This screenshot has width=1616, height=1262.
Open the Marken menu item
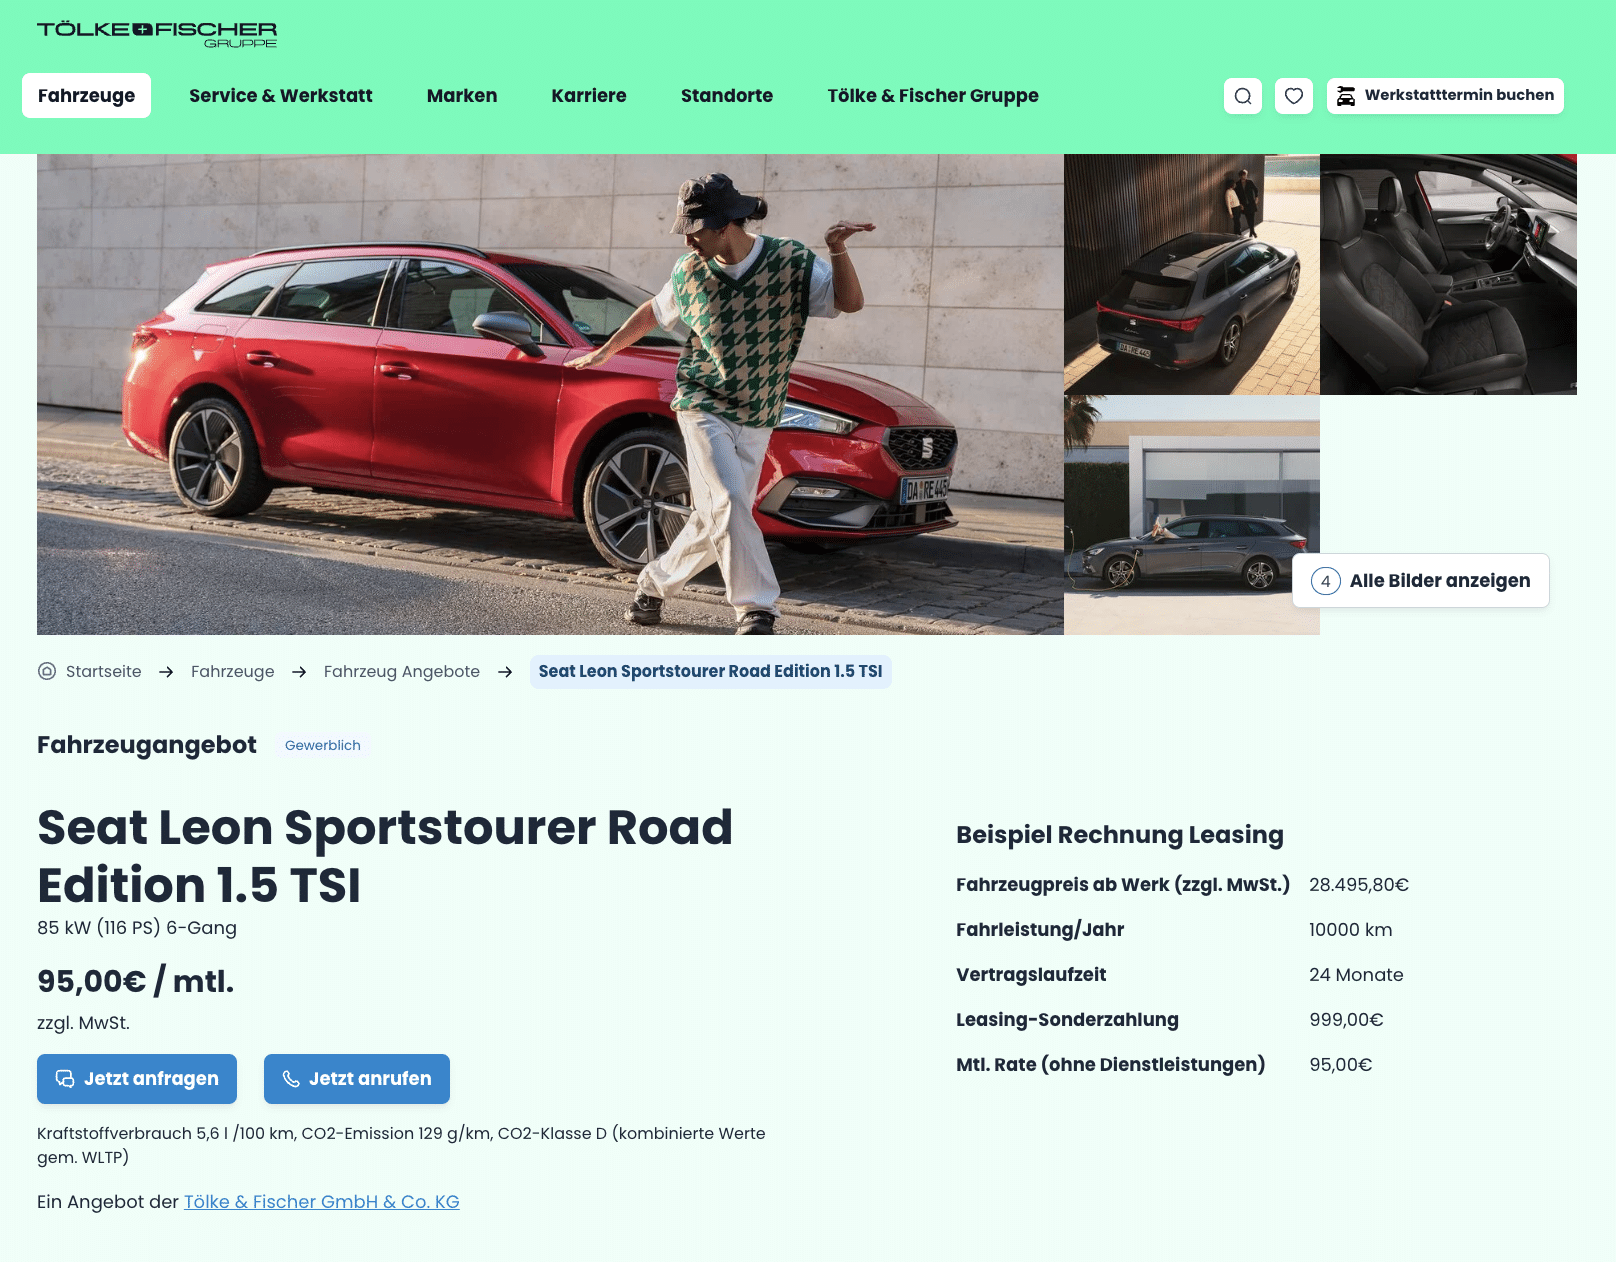coord(462,96)
